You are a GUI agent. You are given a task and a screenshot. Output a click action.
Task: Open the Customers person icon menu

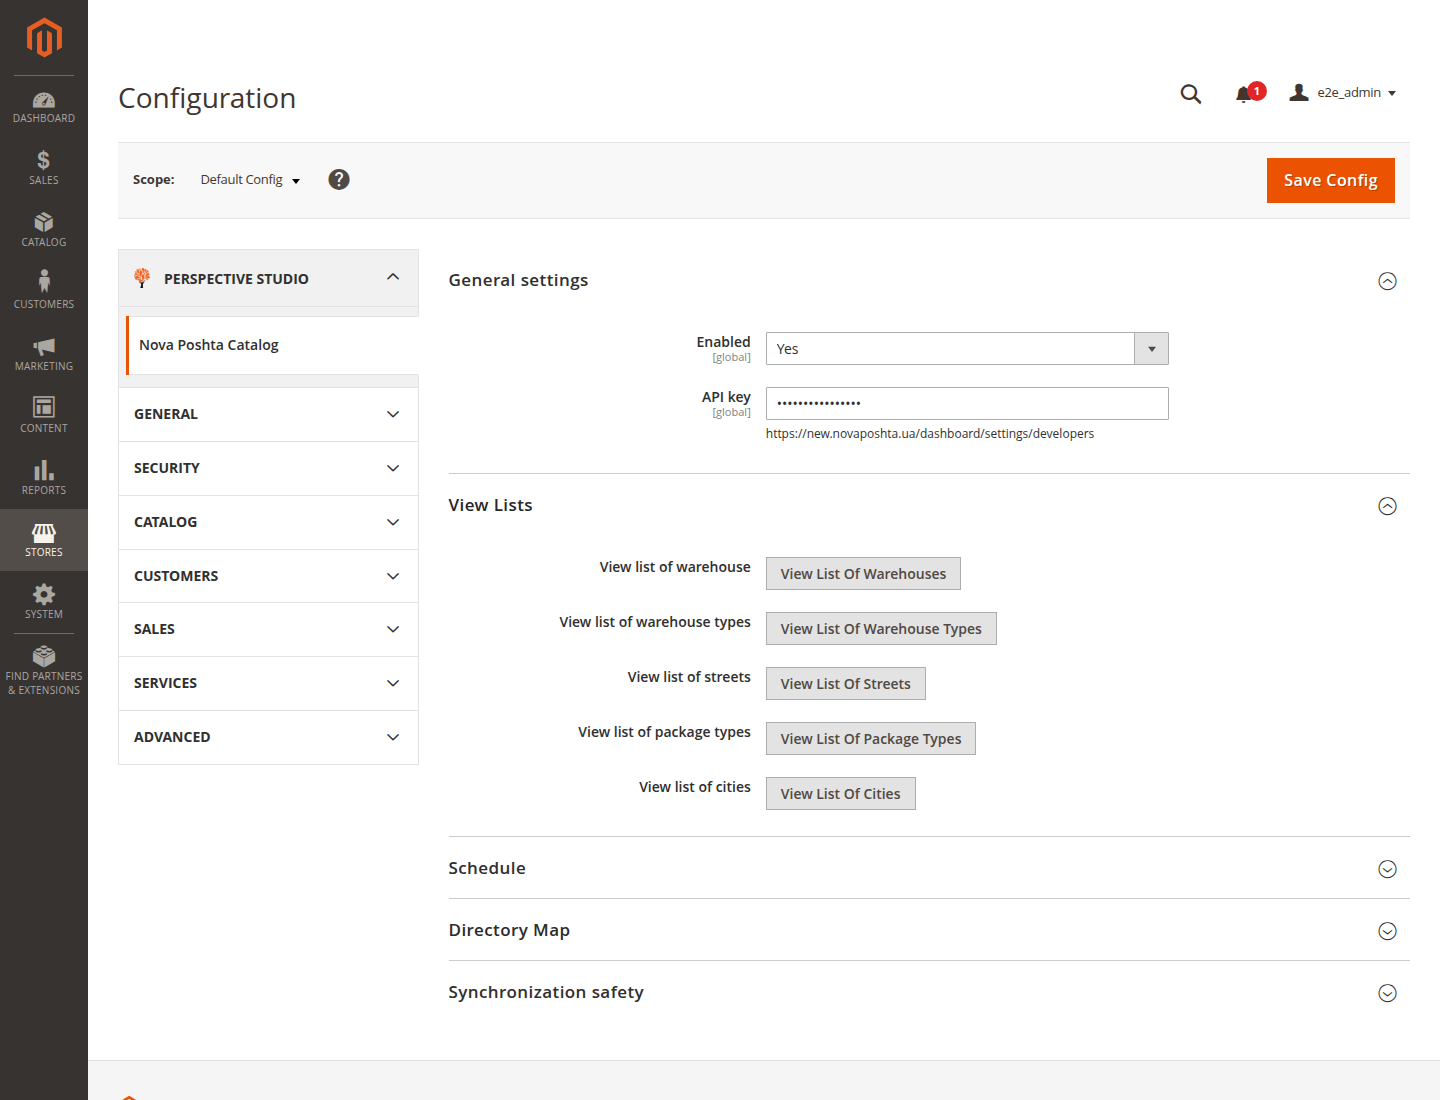click(x=44, y=291)
